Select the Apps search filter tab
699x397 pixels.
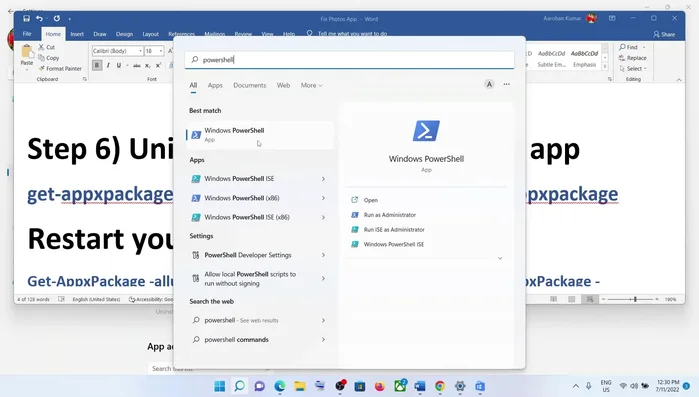pos(215,85)
